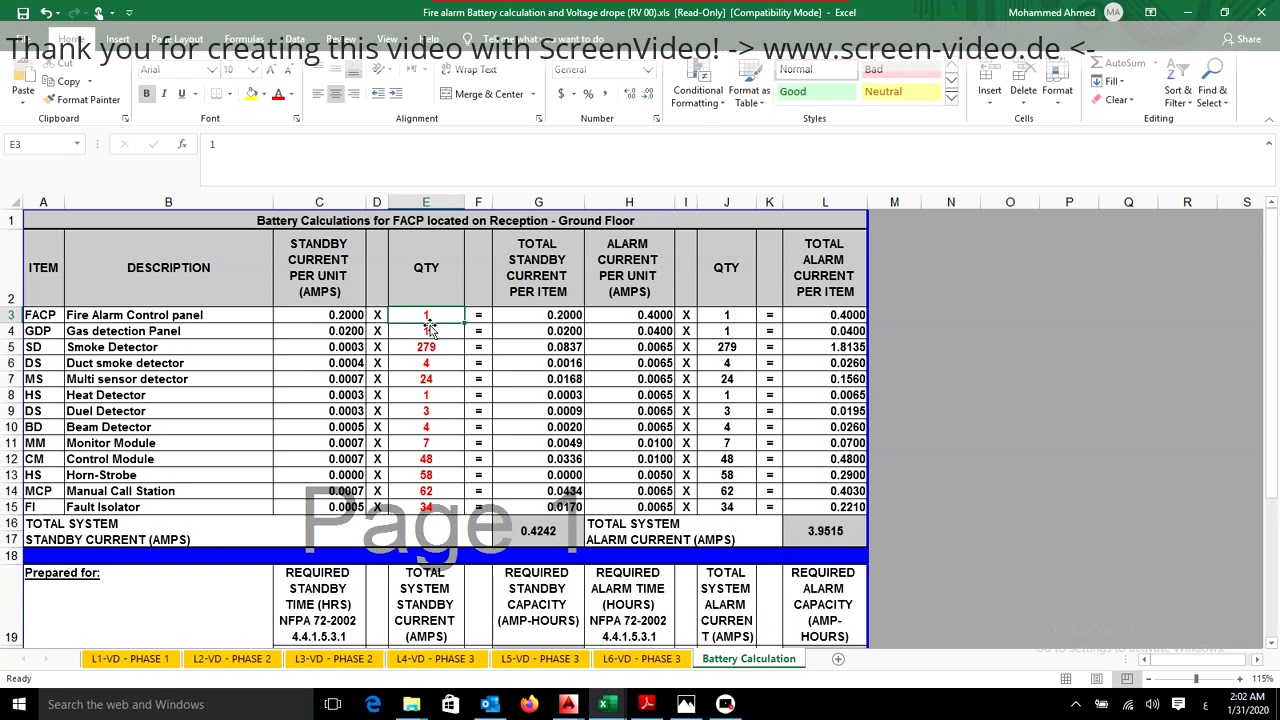Screen dimensions: 1280x720
Task: Switch to the L6-VD - PHASE 3 sheet
Action: 641,659
